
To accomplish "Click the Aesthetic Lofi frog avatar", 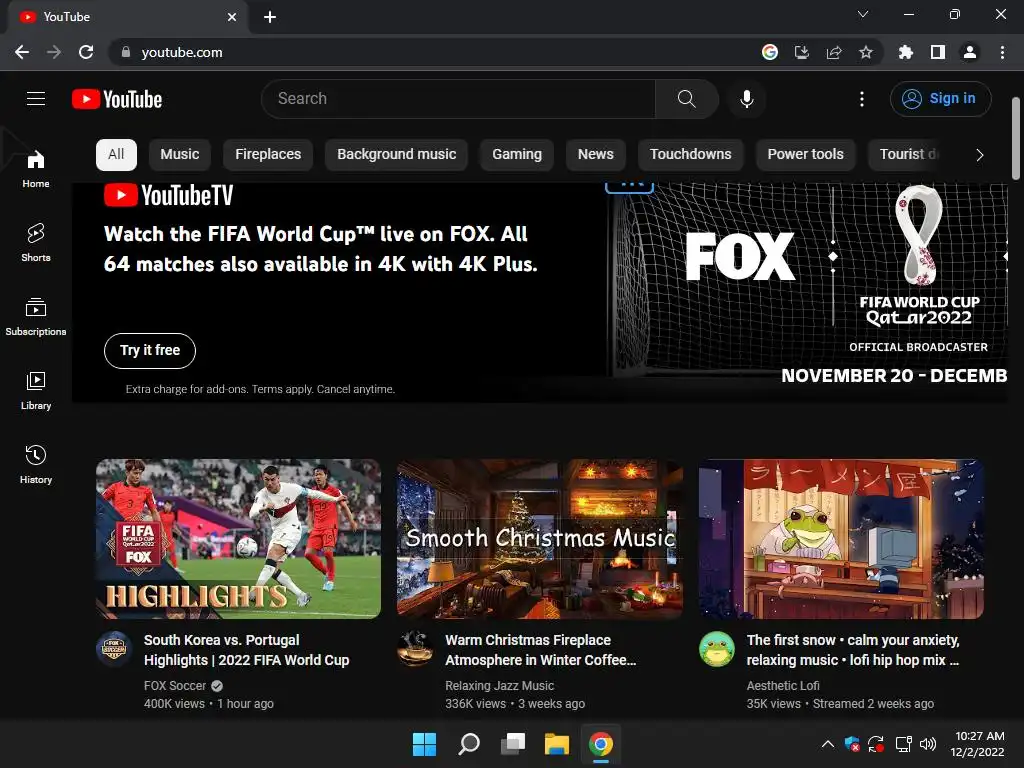I will (716, 648).
